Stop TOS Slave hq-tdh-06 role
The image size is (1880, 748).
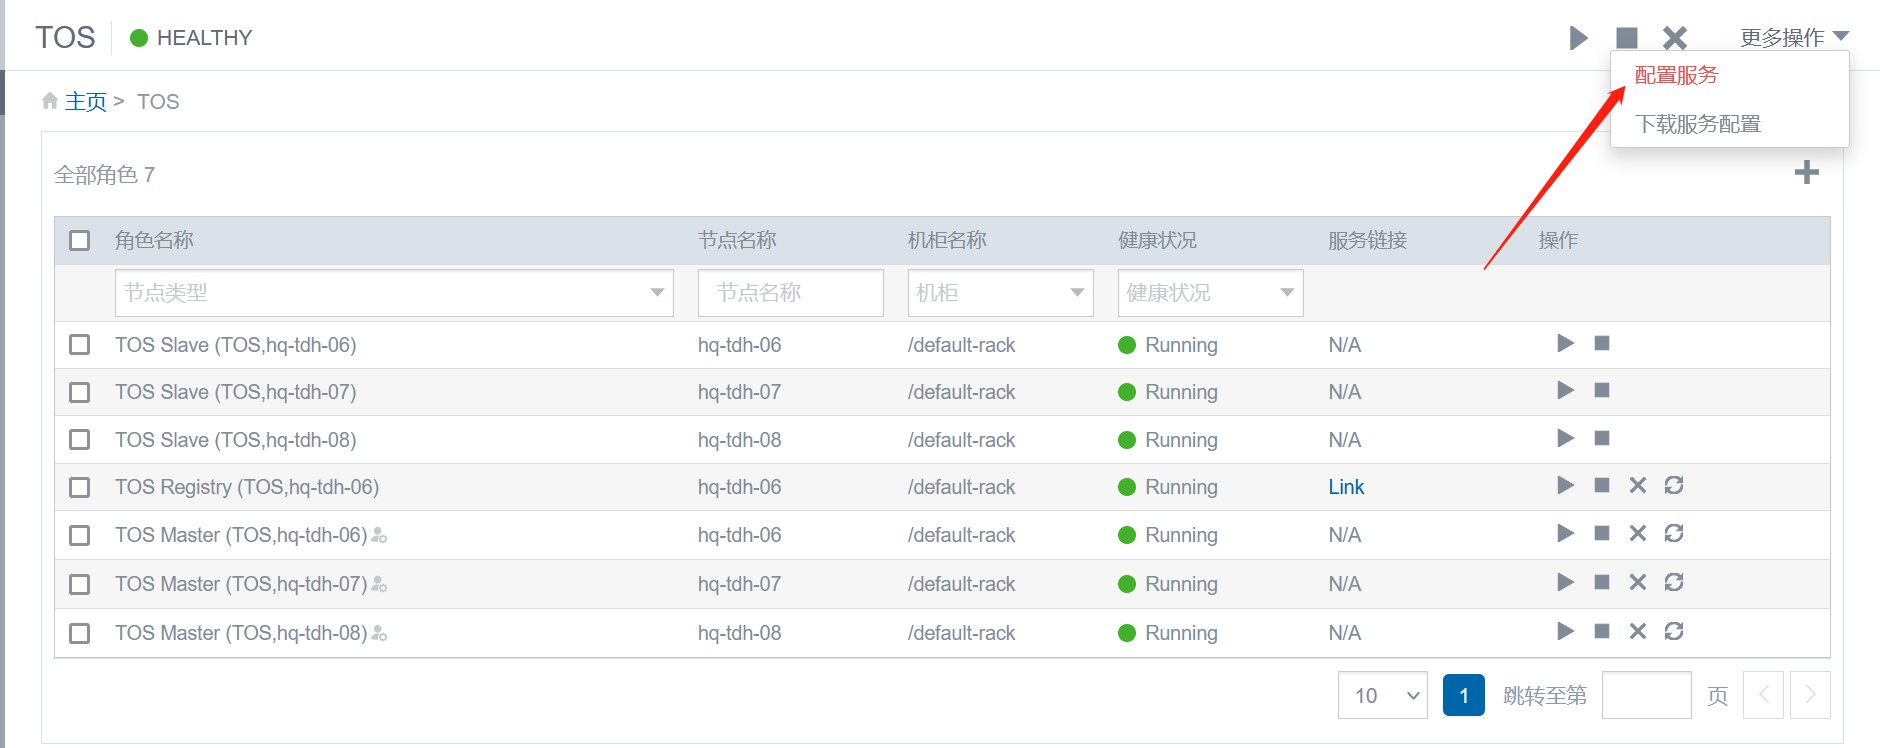pos(1602,343)
